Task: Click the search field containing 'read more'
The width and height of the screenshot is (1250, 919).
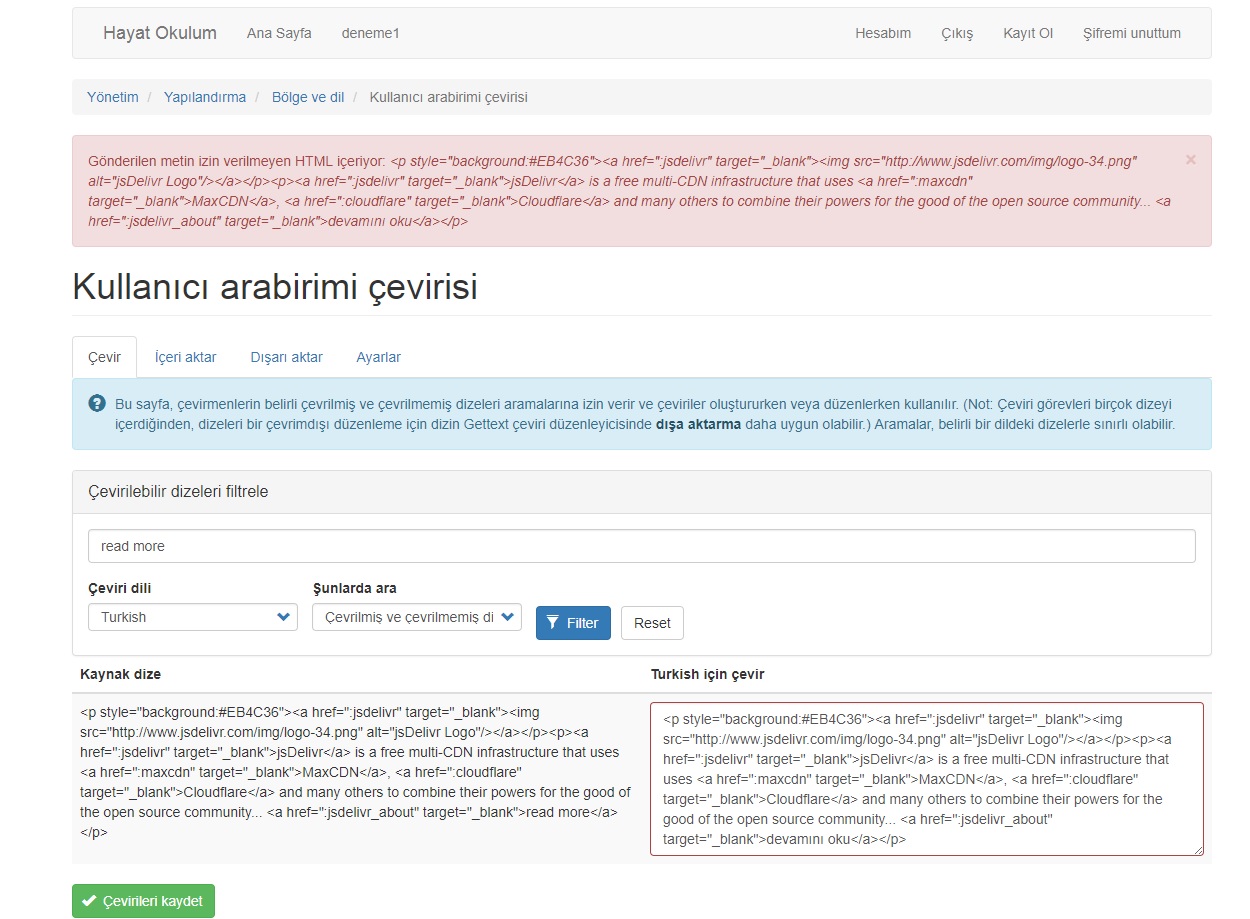Action: (x=641, y=546)
